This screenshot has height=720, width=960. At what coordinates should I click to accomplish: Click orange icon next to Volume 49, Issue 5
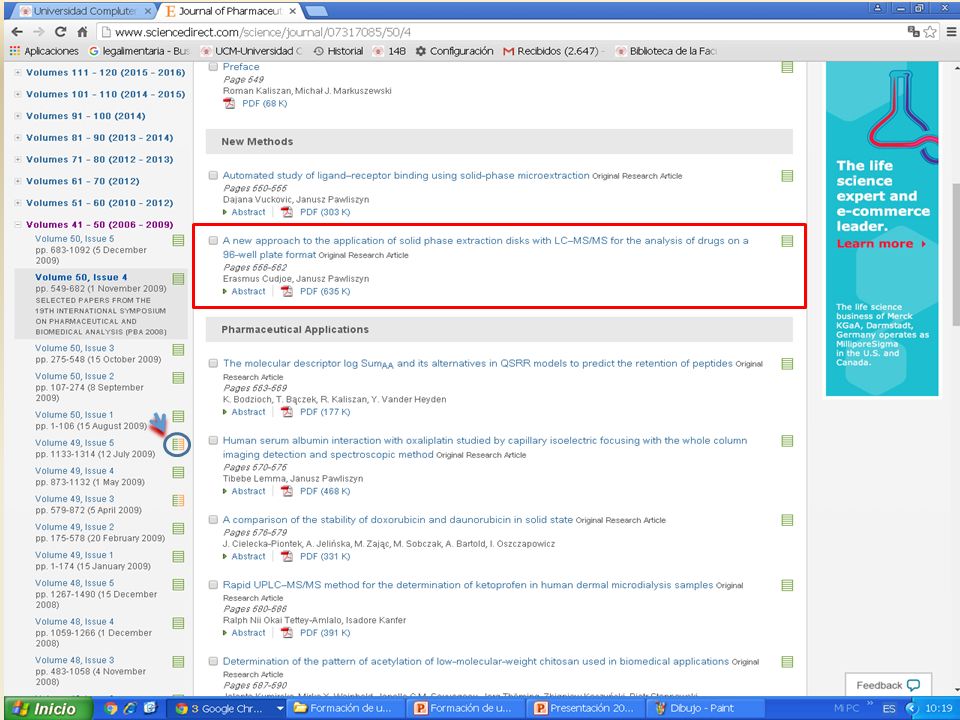(x=178, y=444)
